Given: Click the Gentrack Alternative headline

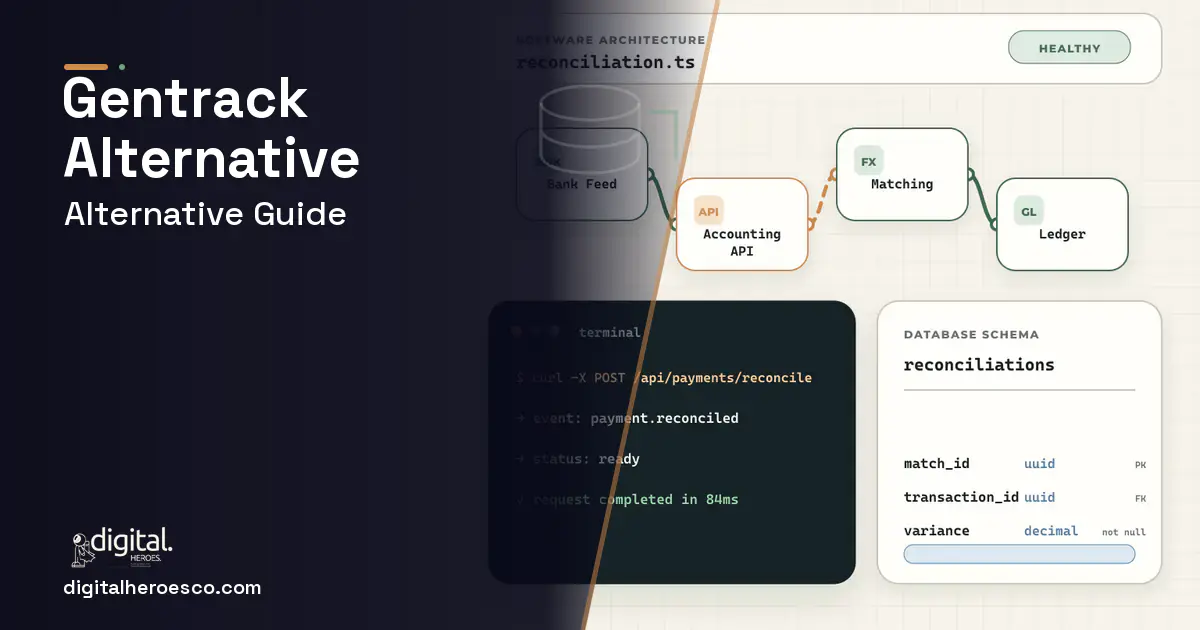Looking at the screenshot, I should [211, 128].
